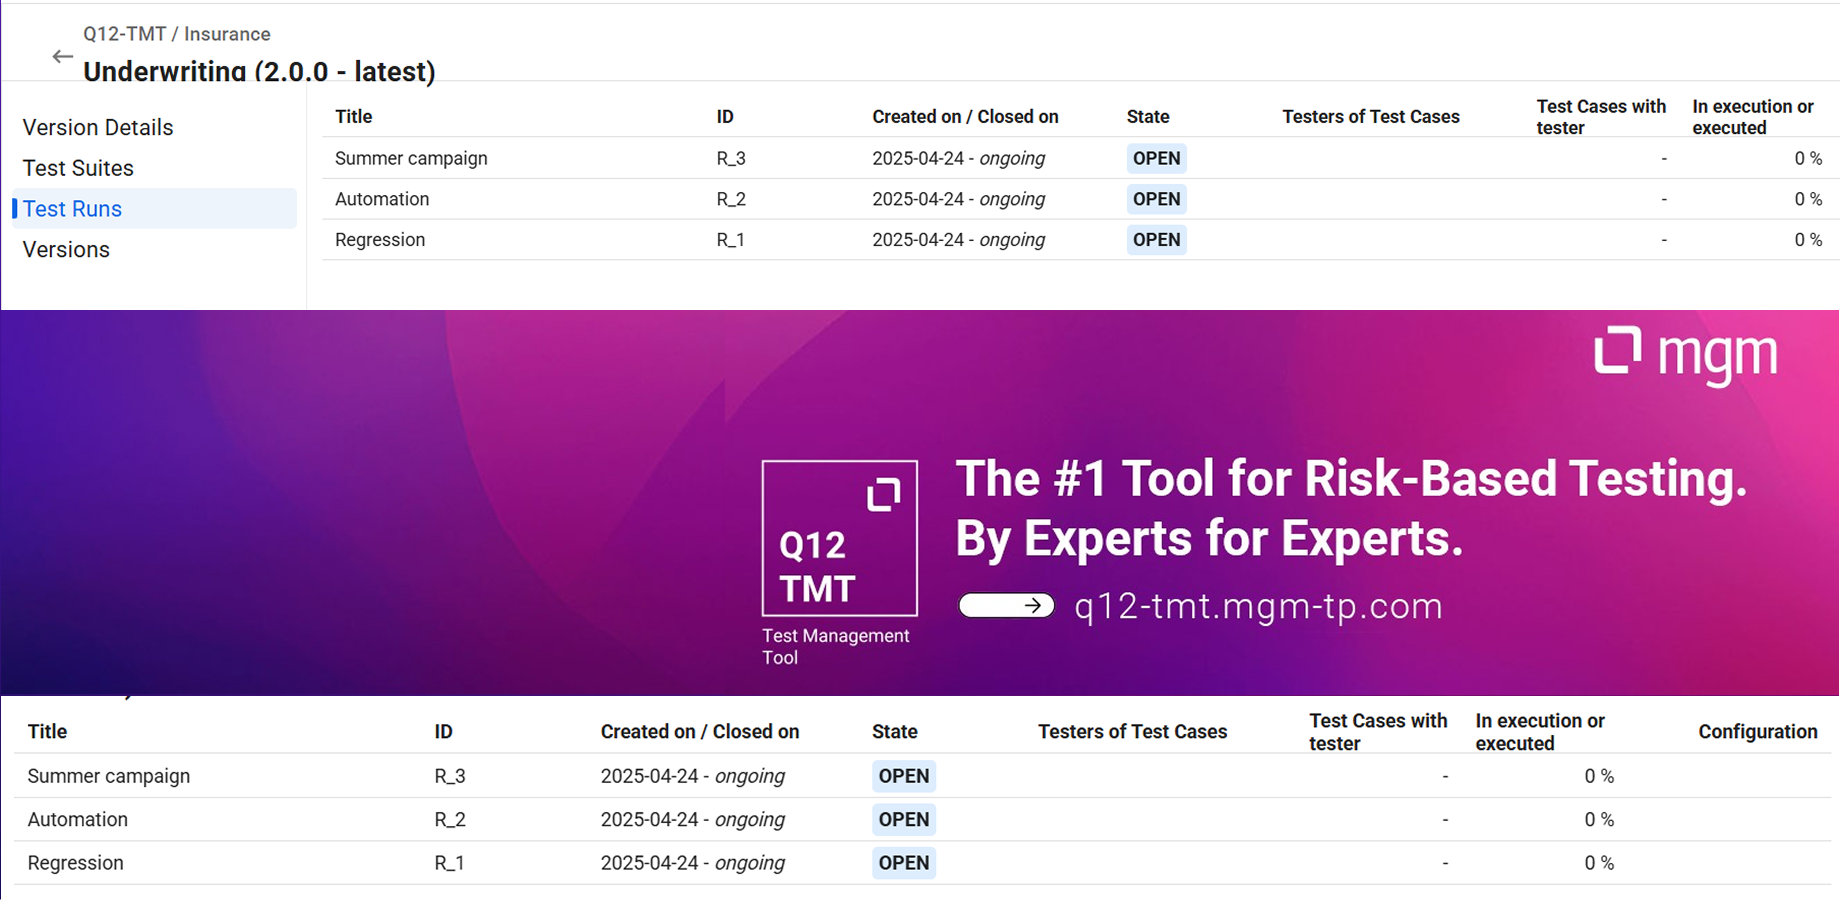Screen dimensions: 1840x900
Task: Click 'By Experts for Experts.' banner line
Action: pos(1209,539)
